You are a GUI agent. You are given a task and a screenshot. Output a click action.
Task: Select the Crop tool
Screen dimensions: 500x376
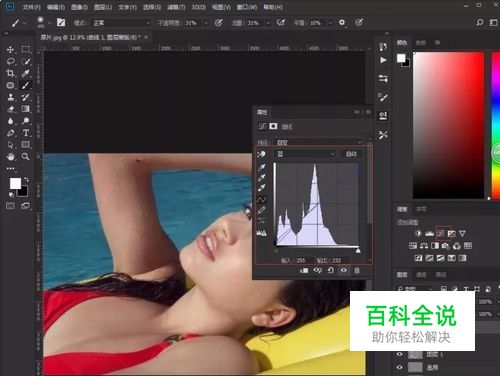[10, 73]
